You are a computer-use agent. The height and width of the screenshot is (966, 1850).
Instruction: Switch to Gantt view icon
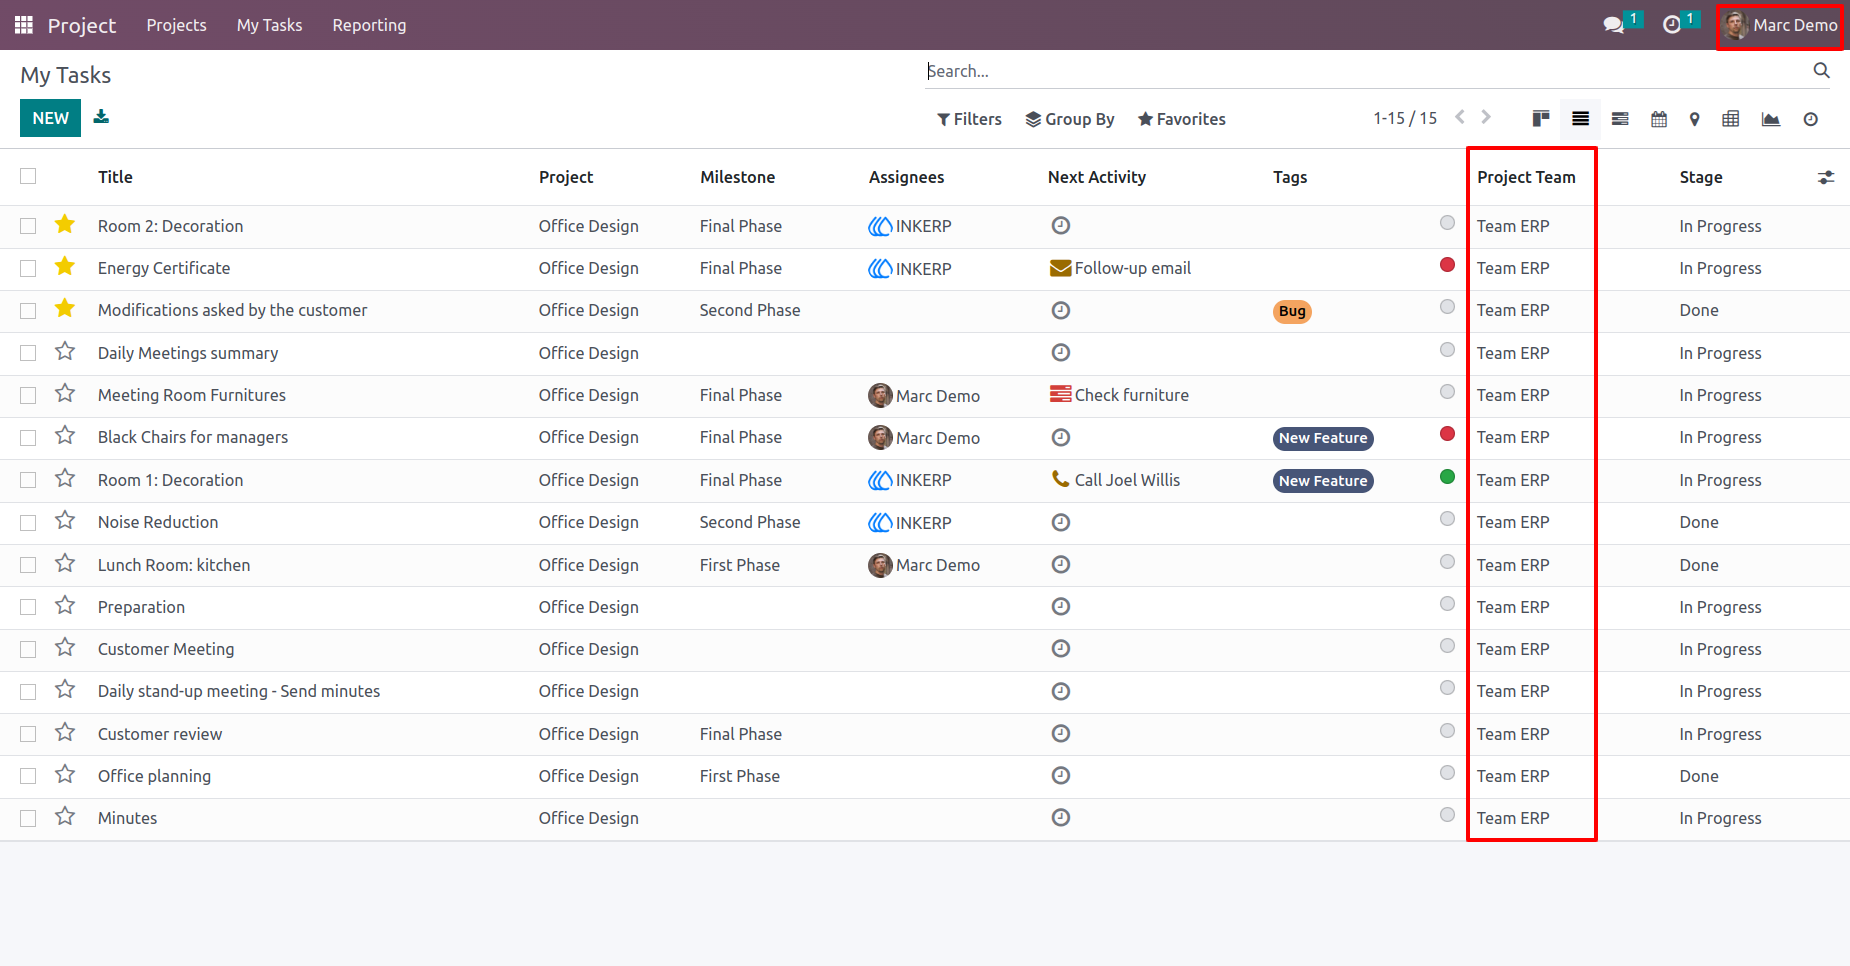[1620, 119]
